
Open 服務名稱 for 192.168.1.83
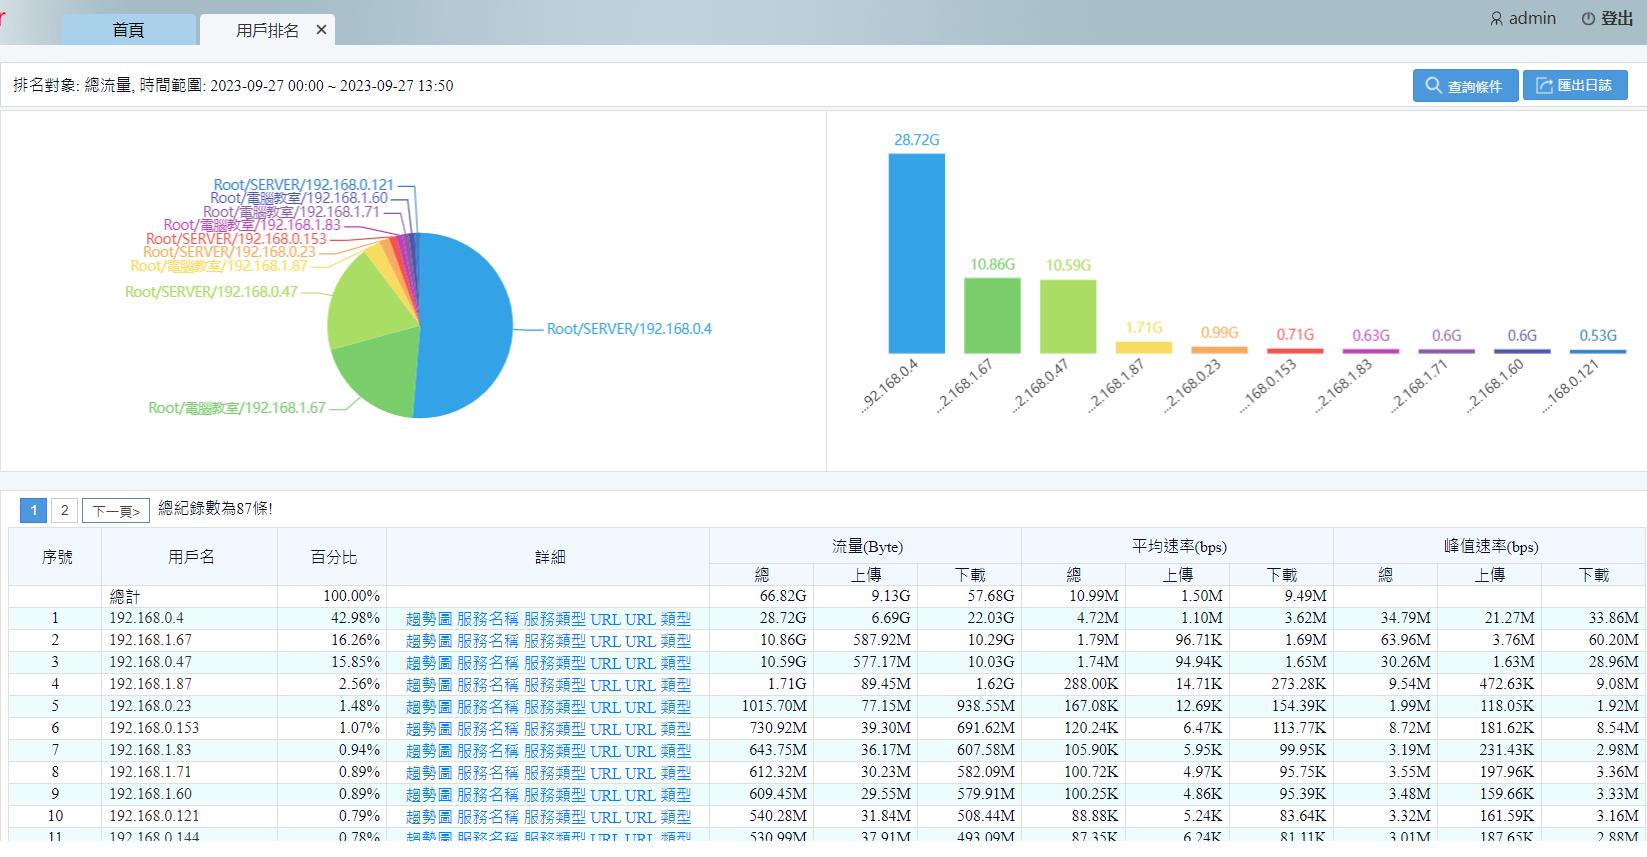[x=488, y=751]
